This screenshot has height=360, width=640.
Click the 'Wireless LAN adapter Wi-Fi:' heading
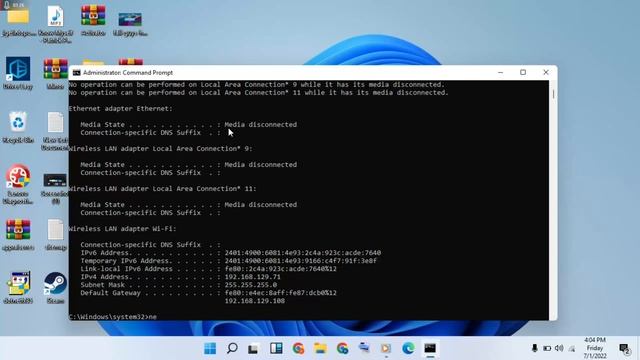[122, 229]
